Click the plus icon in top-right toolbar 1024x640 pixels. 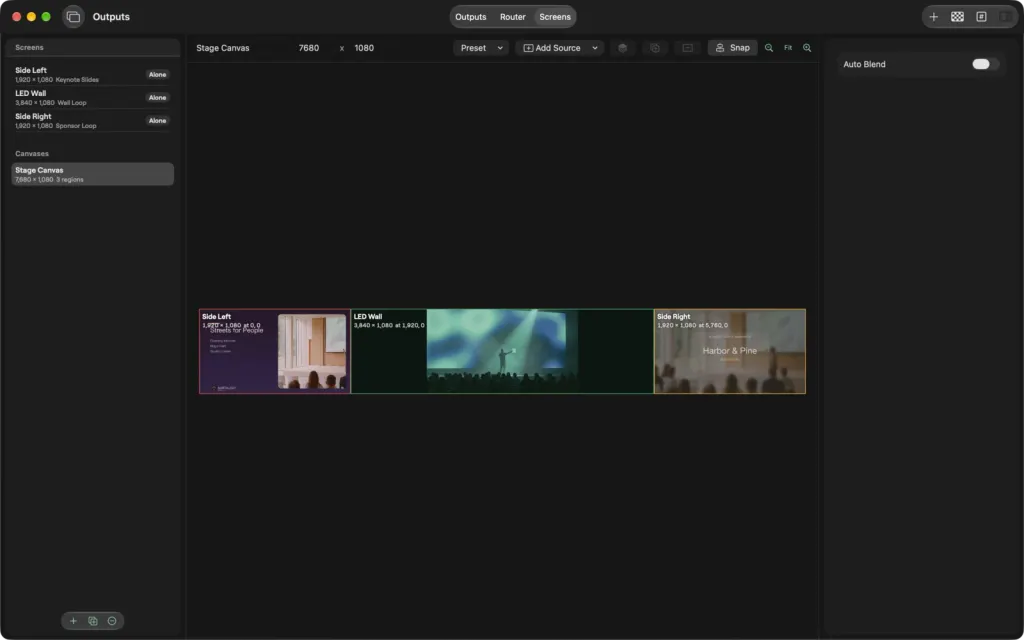933,17
